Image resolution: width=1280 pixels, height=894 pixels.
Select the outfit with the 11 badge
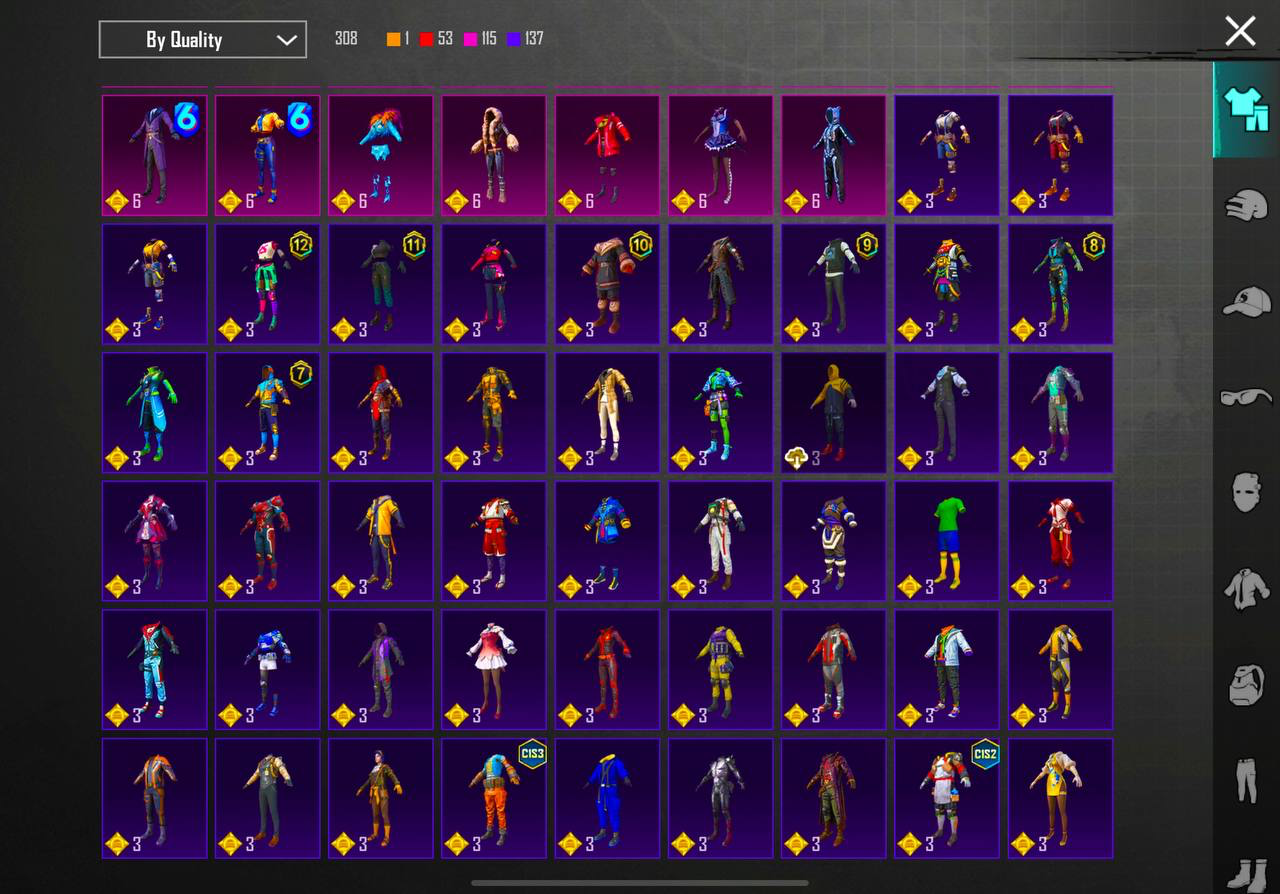pos(381,284)
